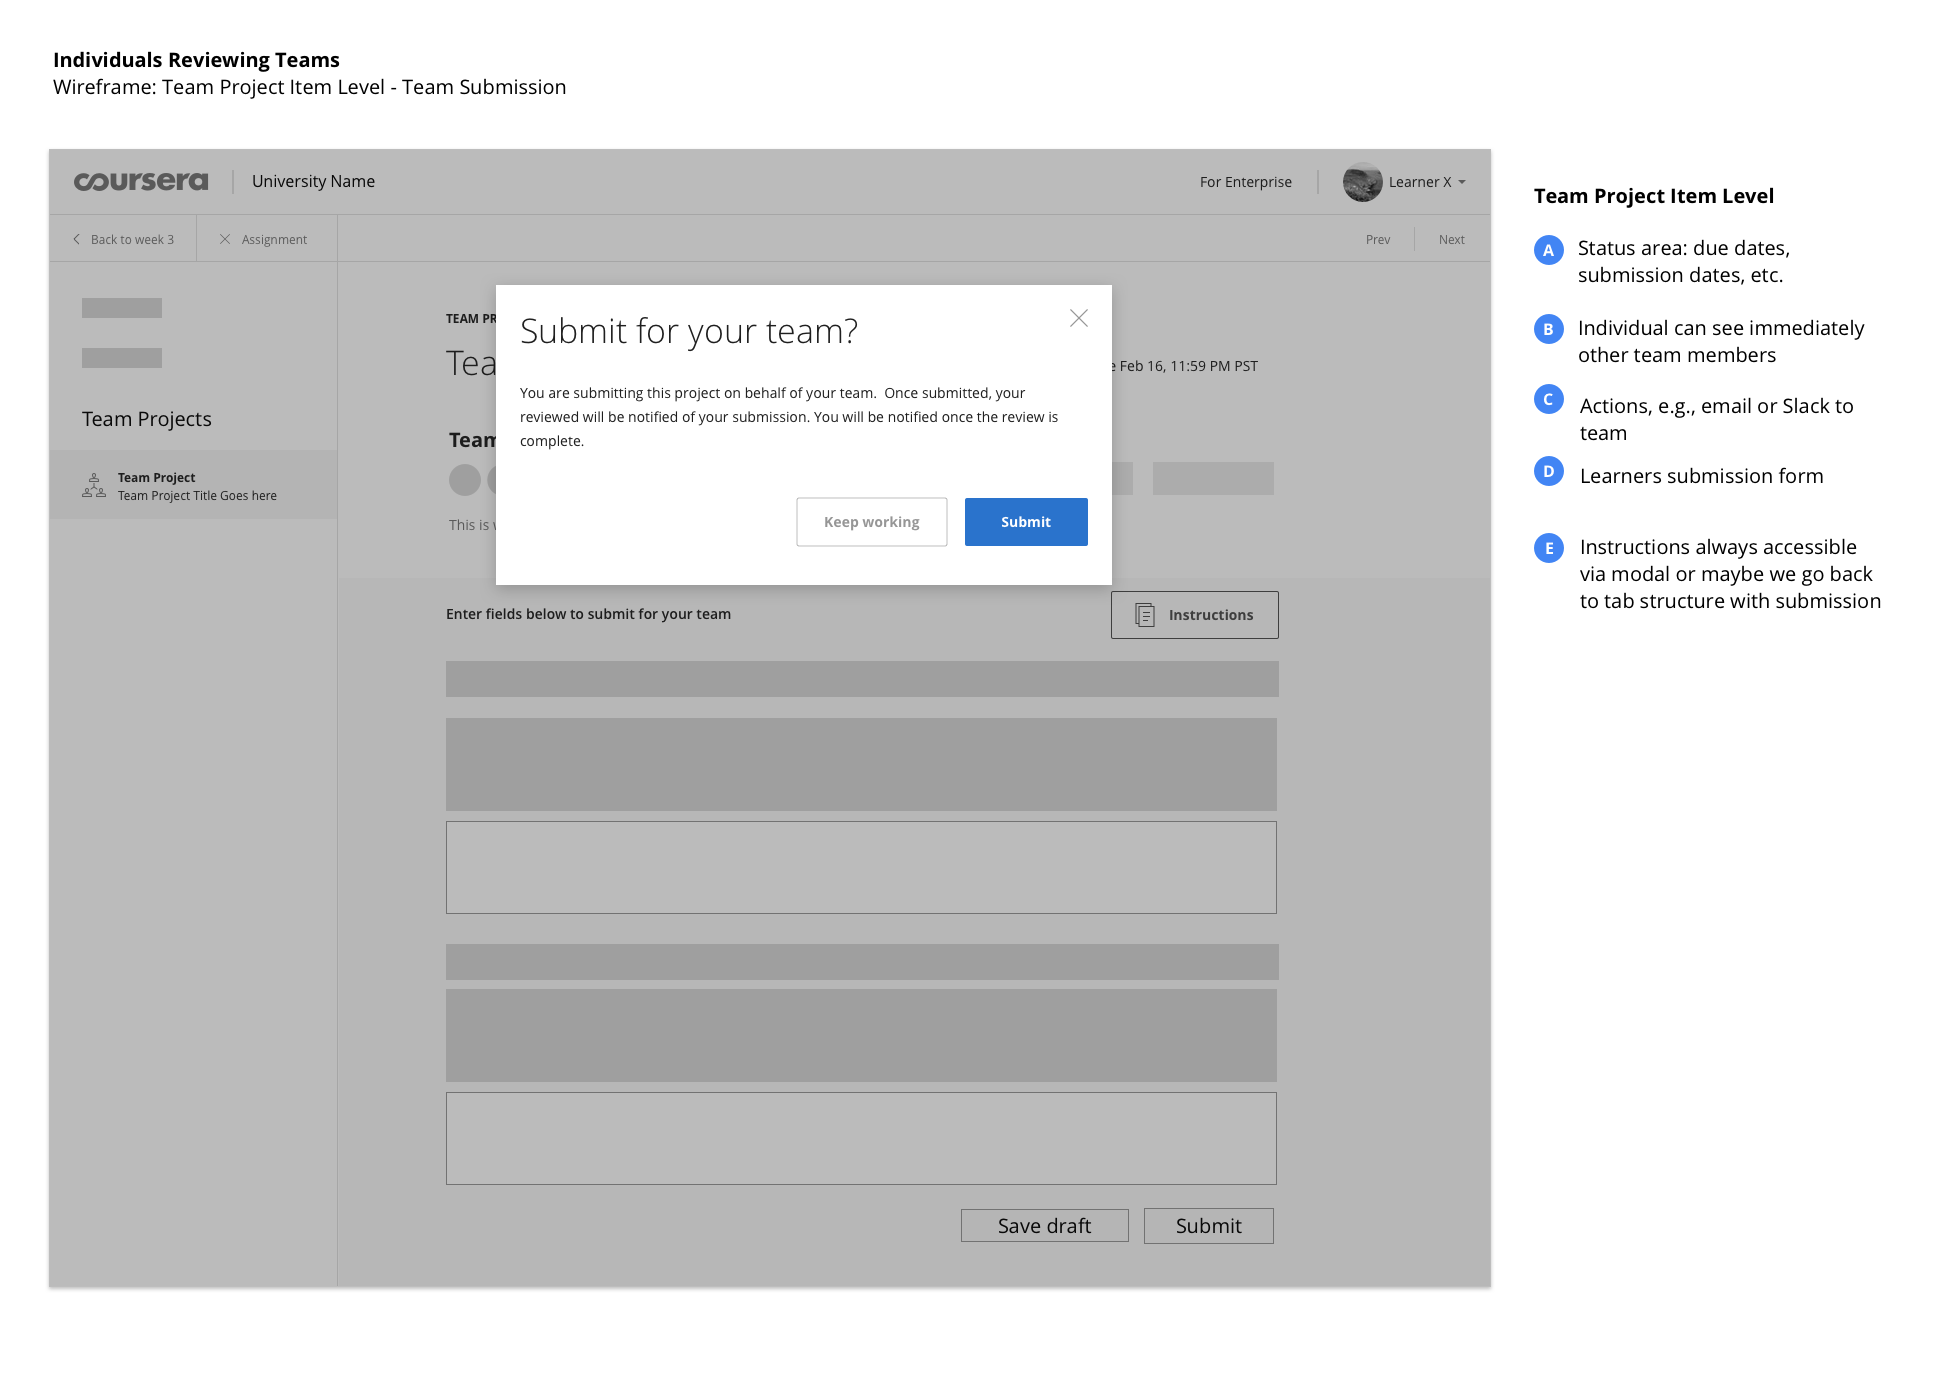The image size is (1940, 1380).
Task: Click Enter fields below to submit text
Action: pyautogui.click(x=588, y=614)
